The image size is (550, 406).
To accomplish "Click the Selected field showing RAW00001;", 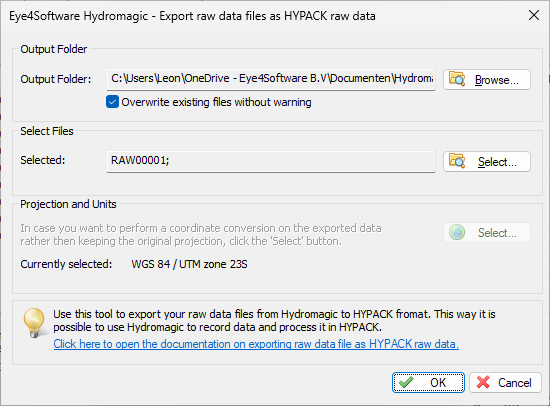I will tap(271, 161).
